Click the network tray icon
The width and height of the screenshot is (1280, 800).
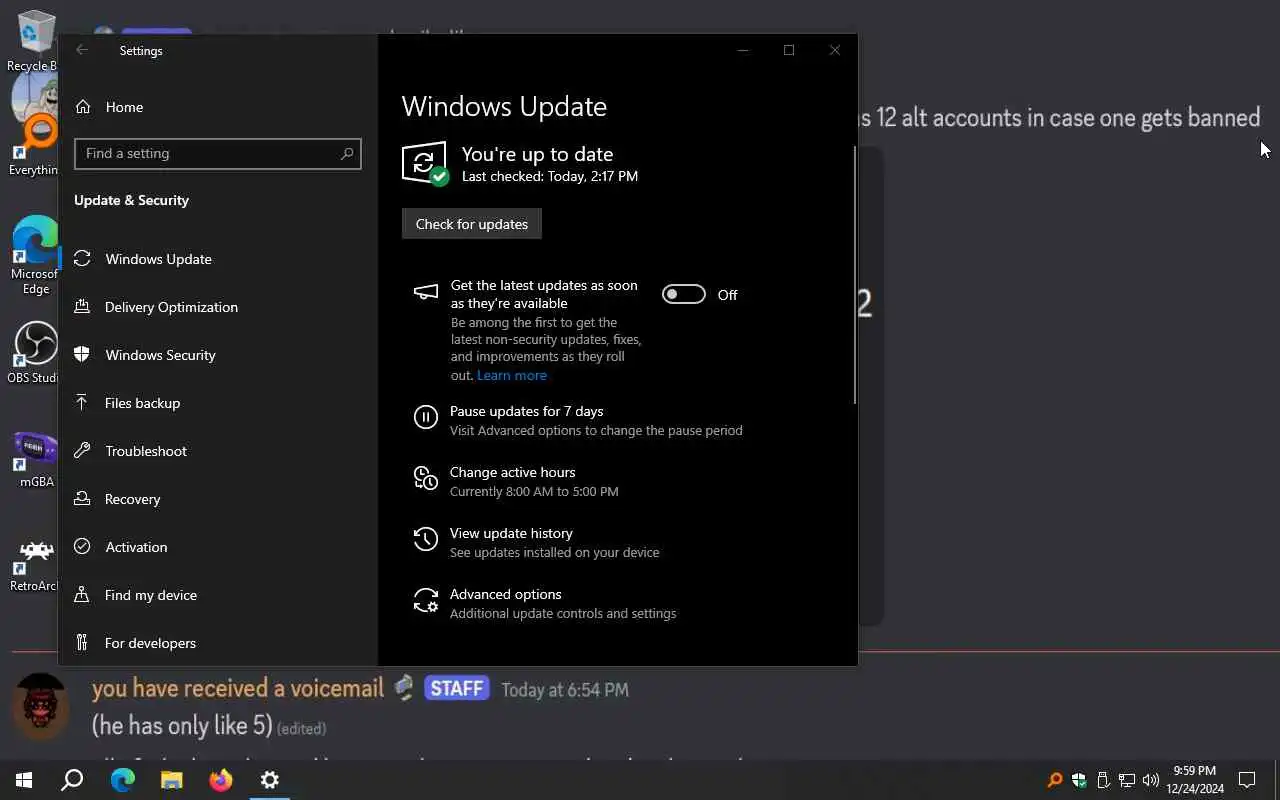point(1127,780)
